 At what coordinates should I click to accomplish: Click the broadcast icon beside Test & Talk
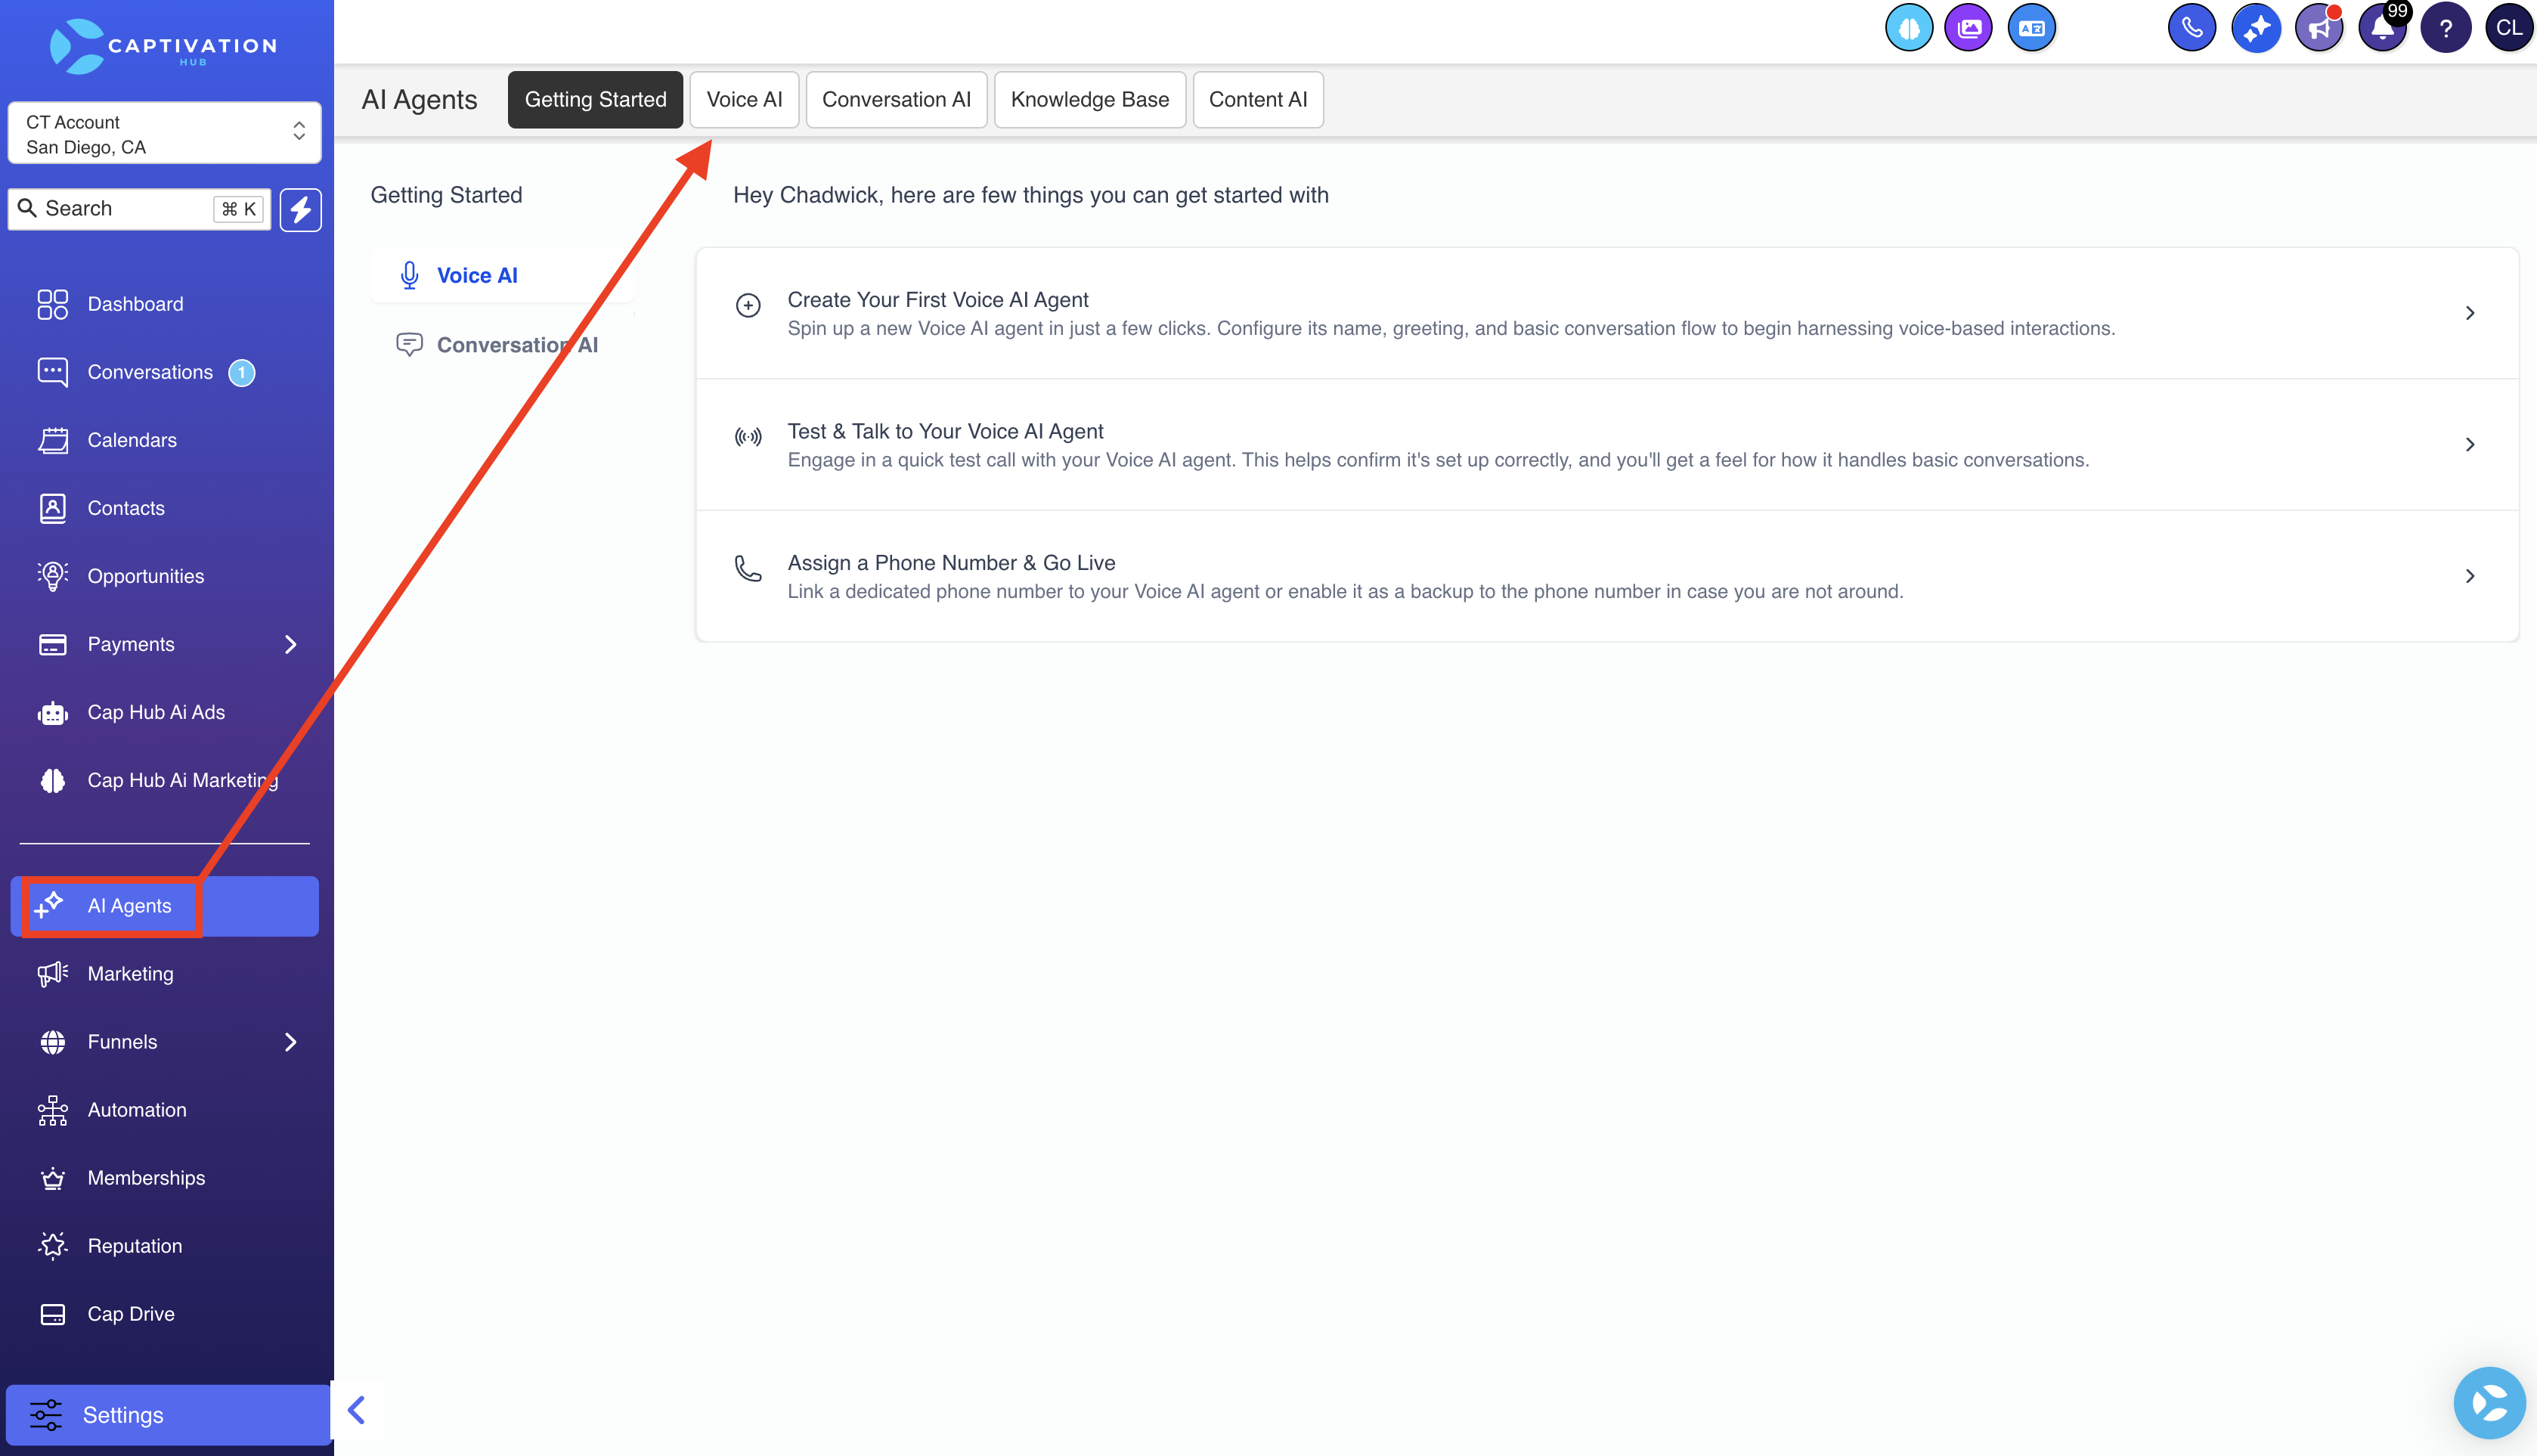pyautogui.click(x=748, y=437)
